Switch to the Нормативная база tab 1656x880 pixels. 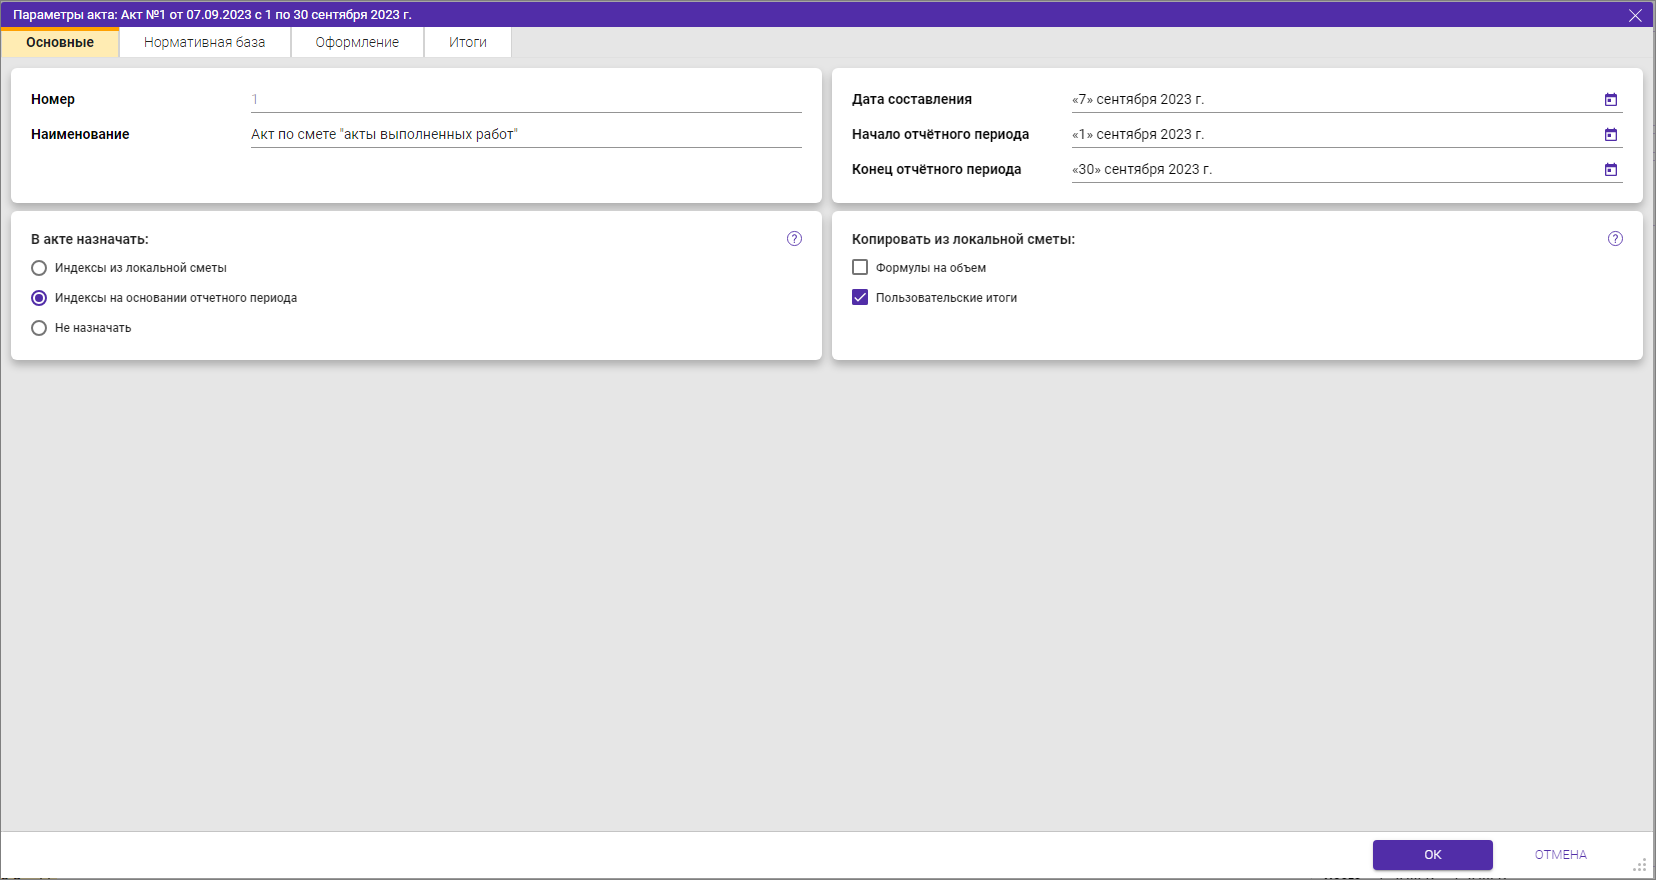pyautogui.click(x=204, y=42)
